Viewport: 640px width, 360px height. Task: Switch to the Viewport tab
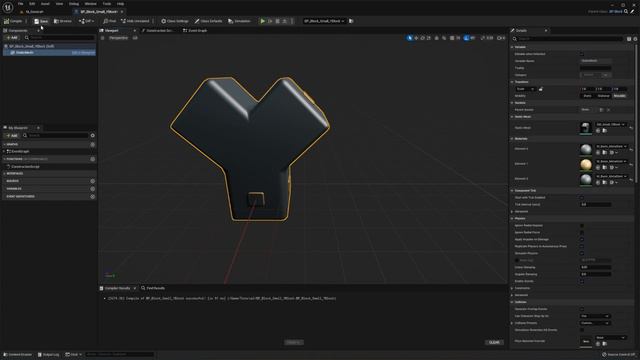[111, 31]
